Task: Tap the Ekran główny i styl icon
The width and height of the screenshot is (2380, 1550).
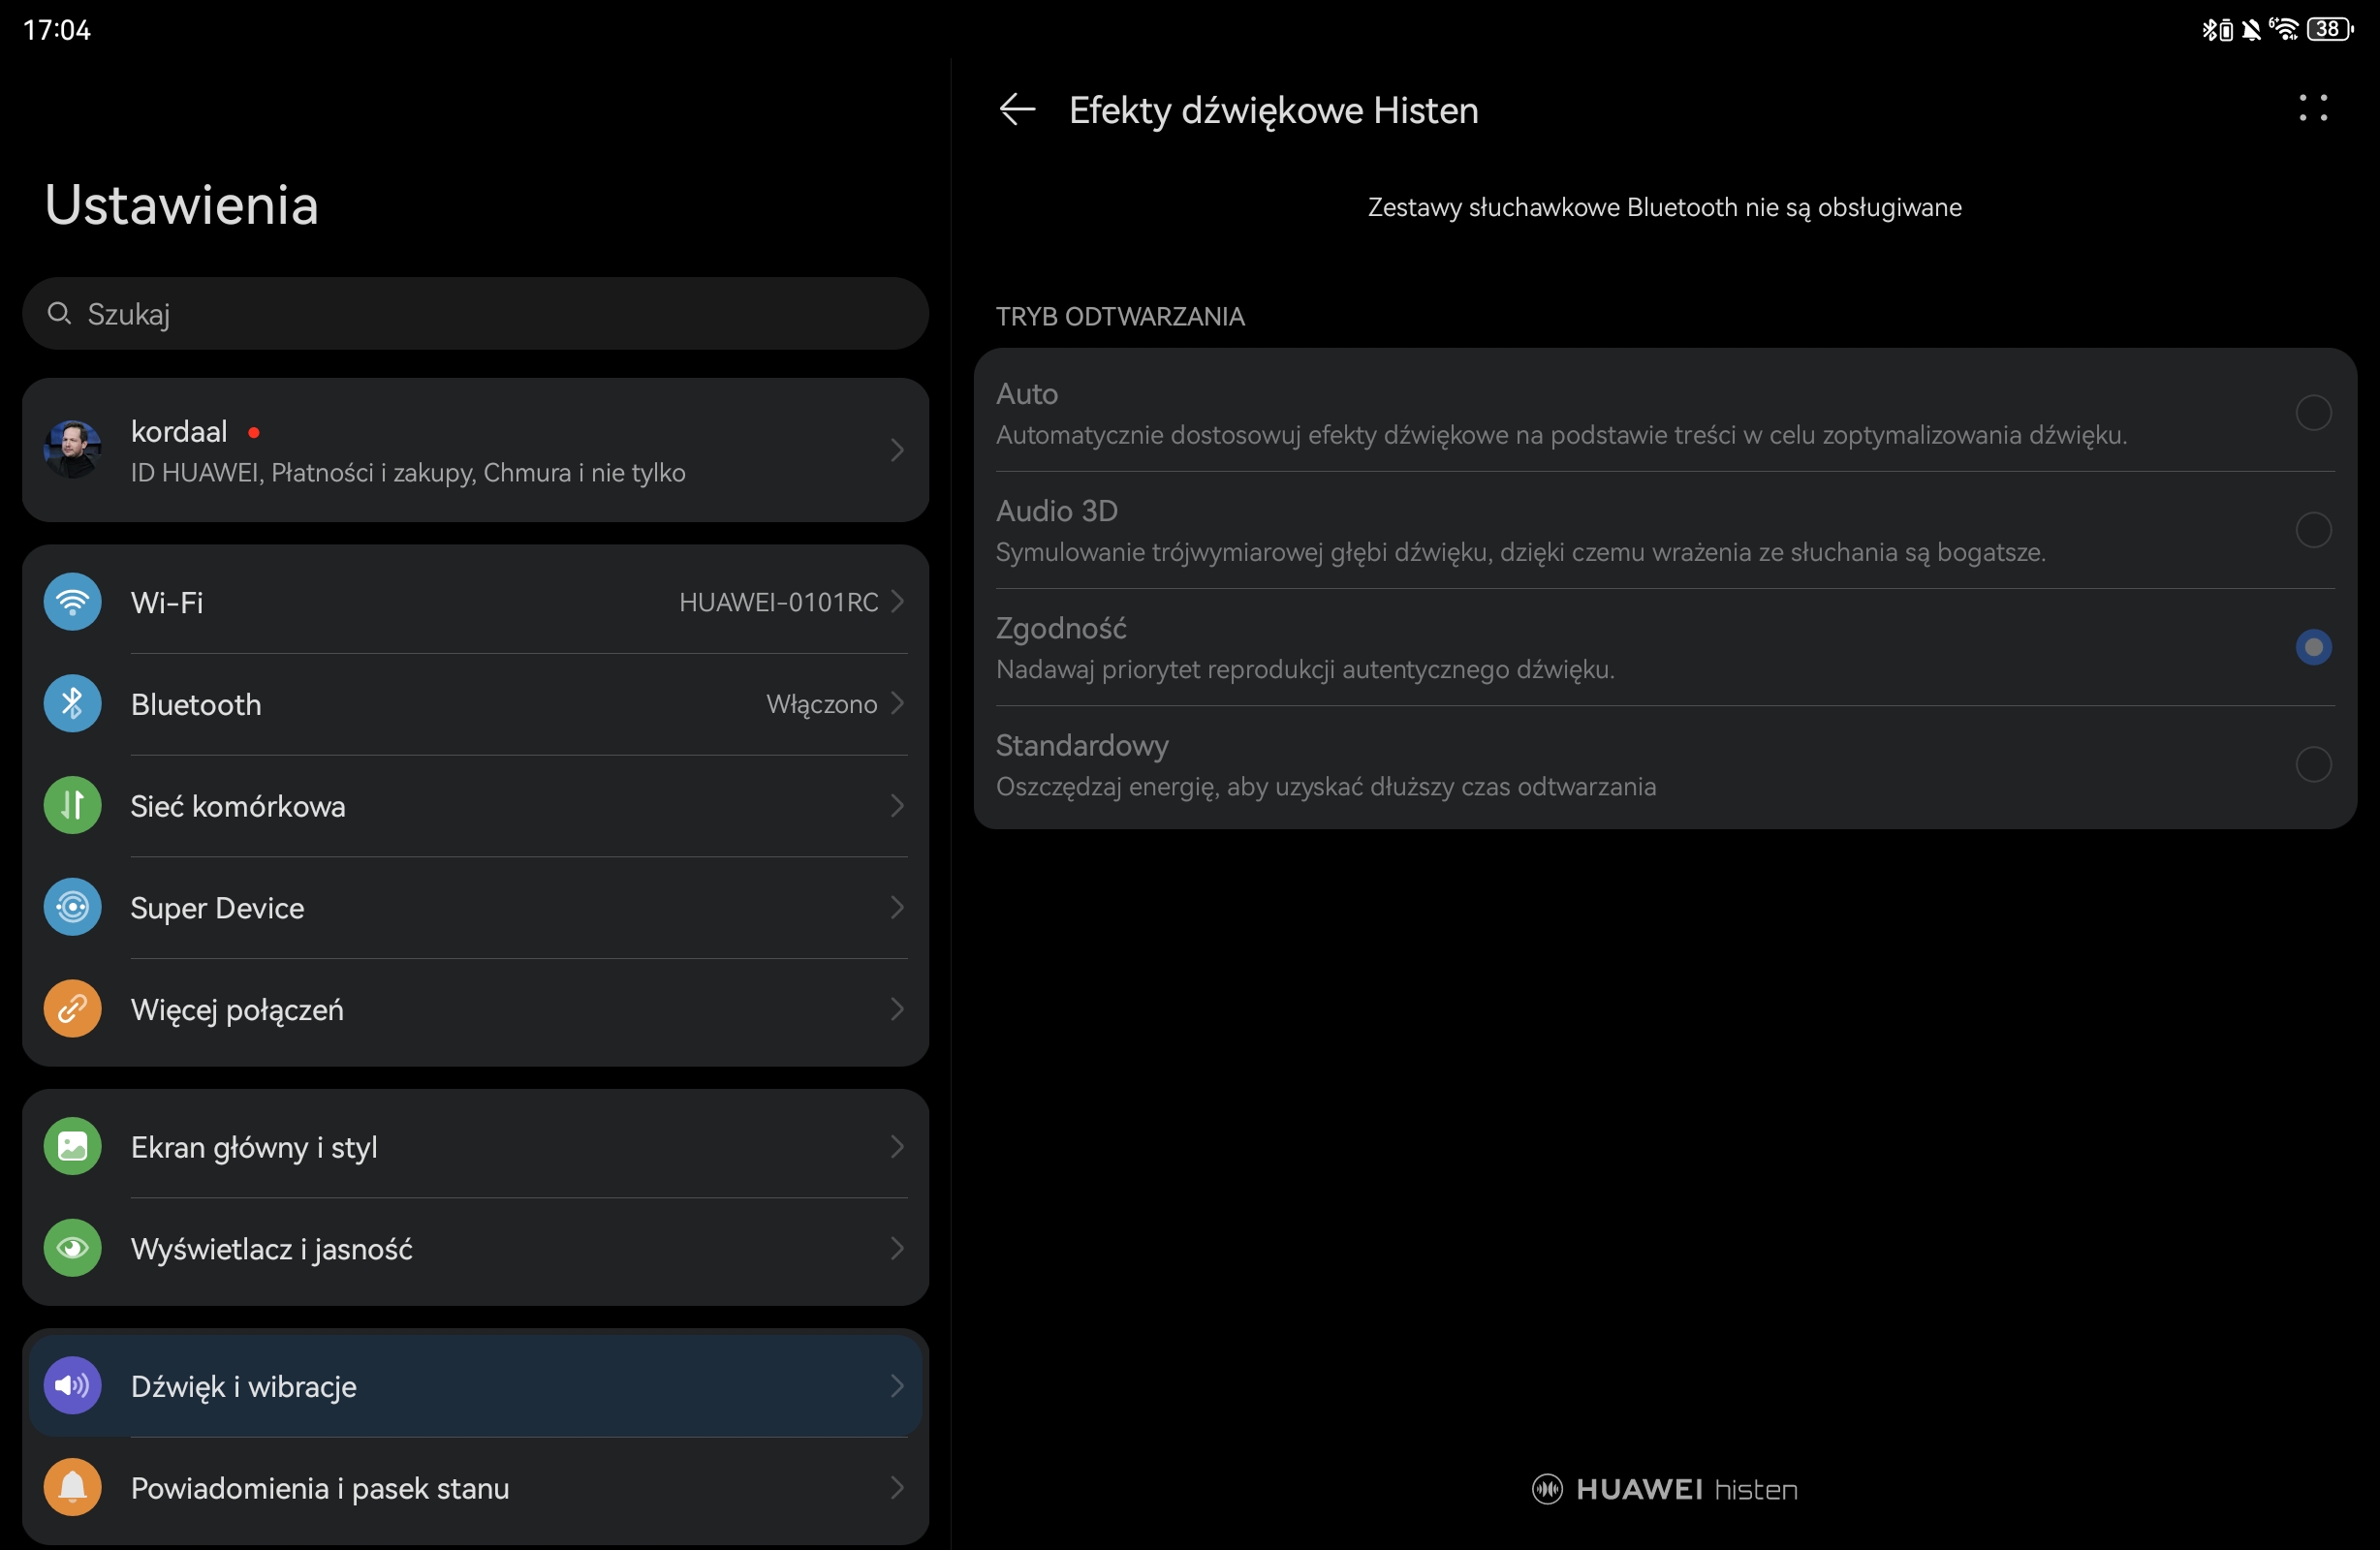Action: click(x=72, y=1146)
